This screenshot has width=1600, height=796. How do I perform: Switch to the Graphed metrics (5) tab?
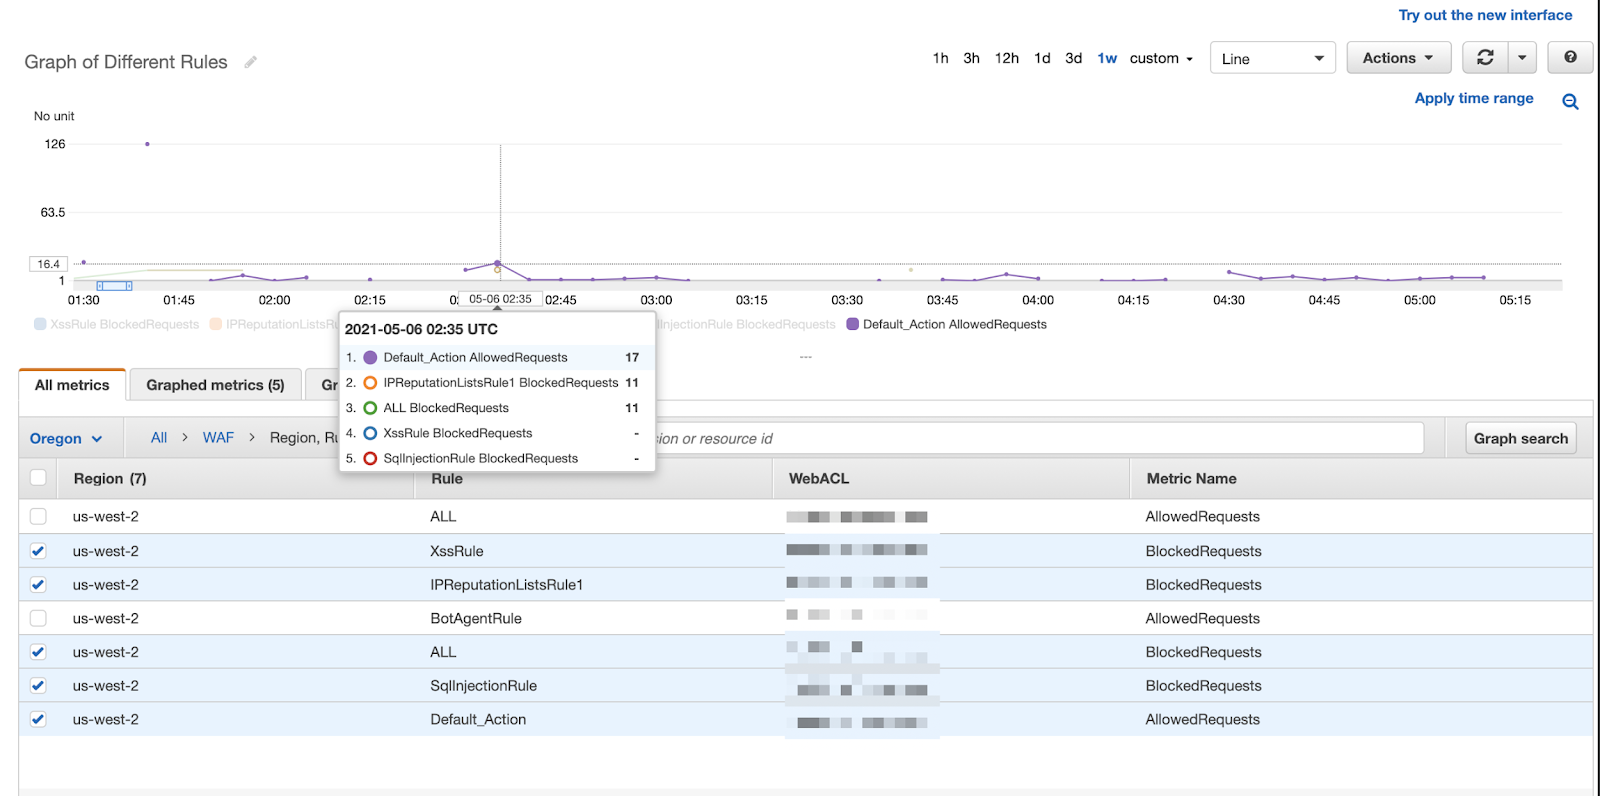click(x=215, y=385)
